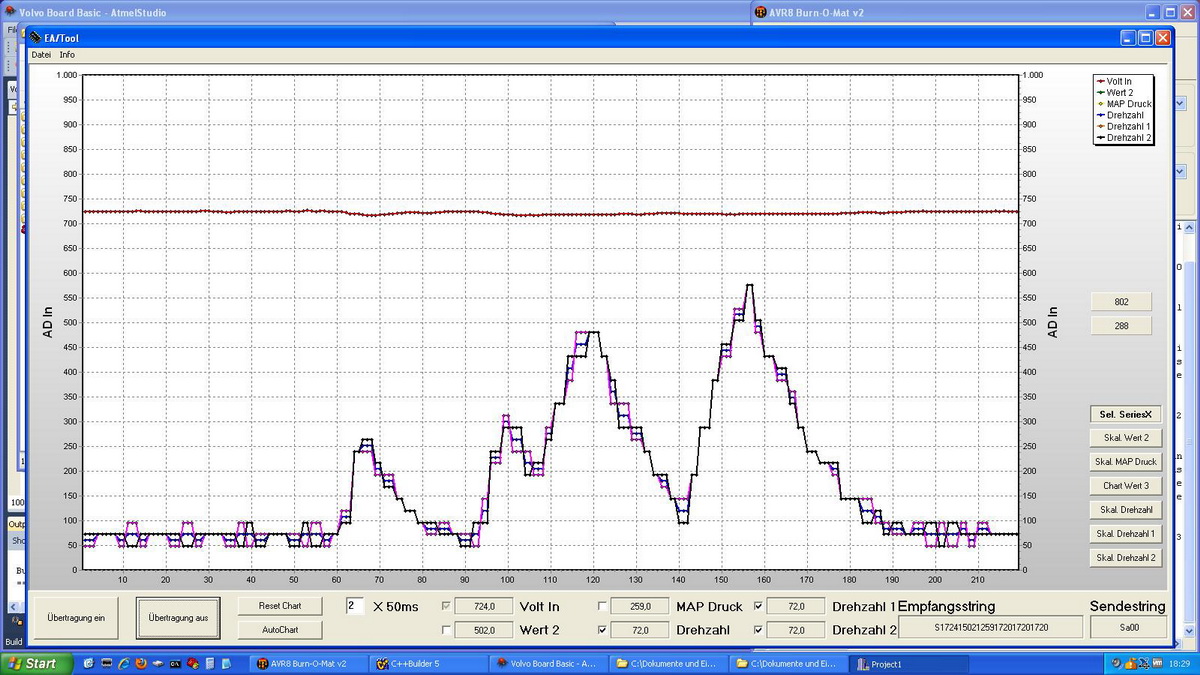Click the Skal. Wert 2 button
Screen dimensions: 1200x675
[x=1126, y=438]
